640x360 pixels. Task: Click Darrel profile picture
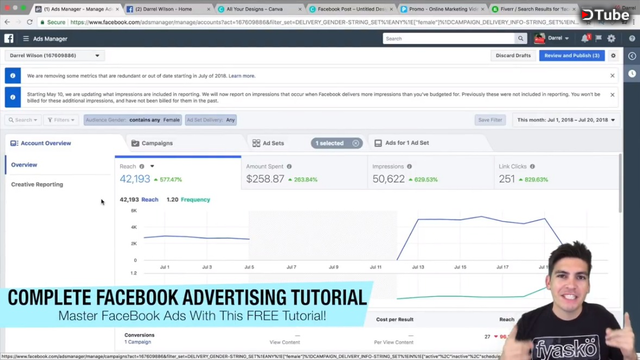(x=539, y=38)
